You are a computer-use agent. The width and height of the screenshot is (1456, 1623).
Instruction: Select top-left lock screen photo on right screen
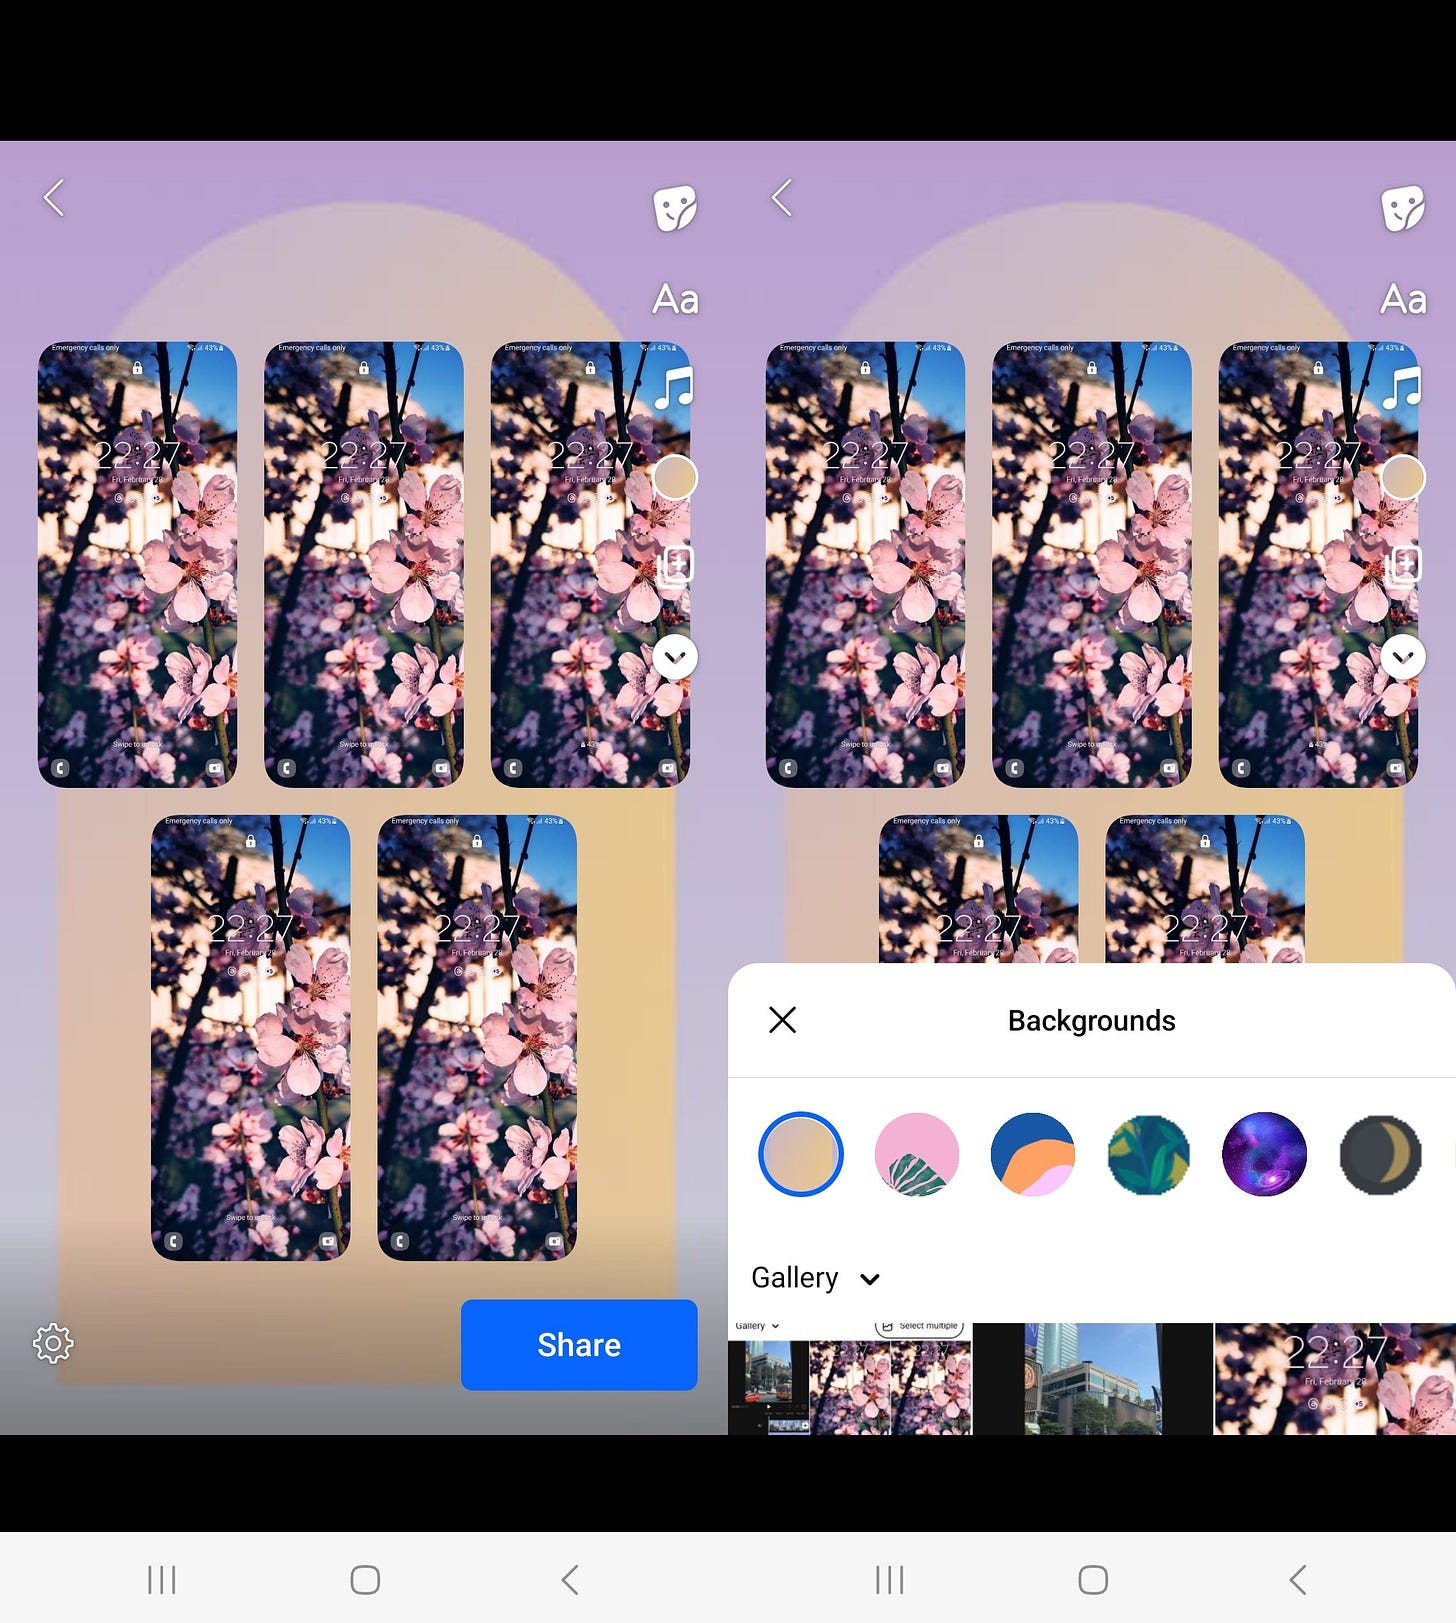click(865, 564)
